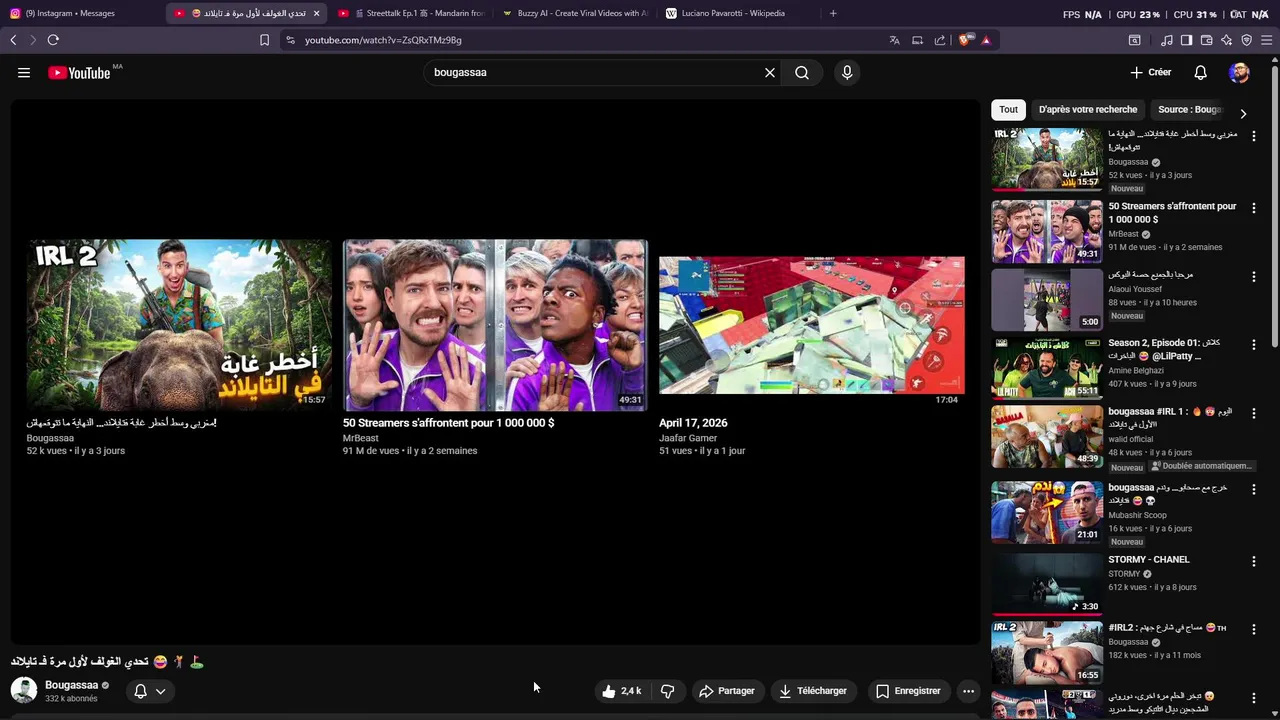Switch to the Streettalk Ep.1 tab
This screenshot has height=720, width=1280.
tap(412, 13)
